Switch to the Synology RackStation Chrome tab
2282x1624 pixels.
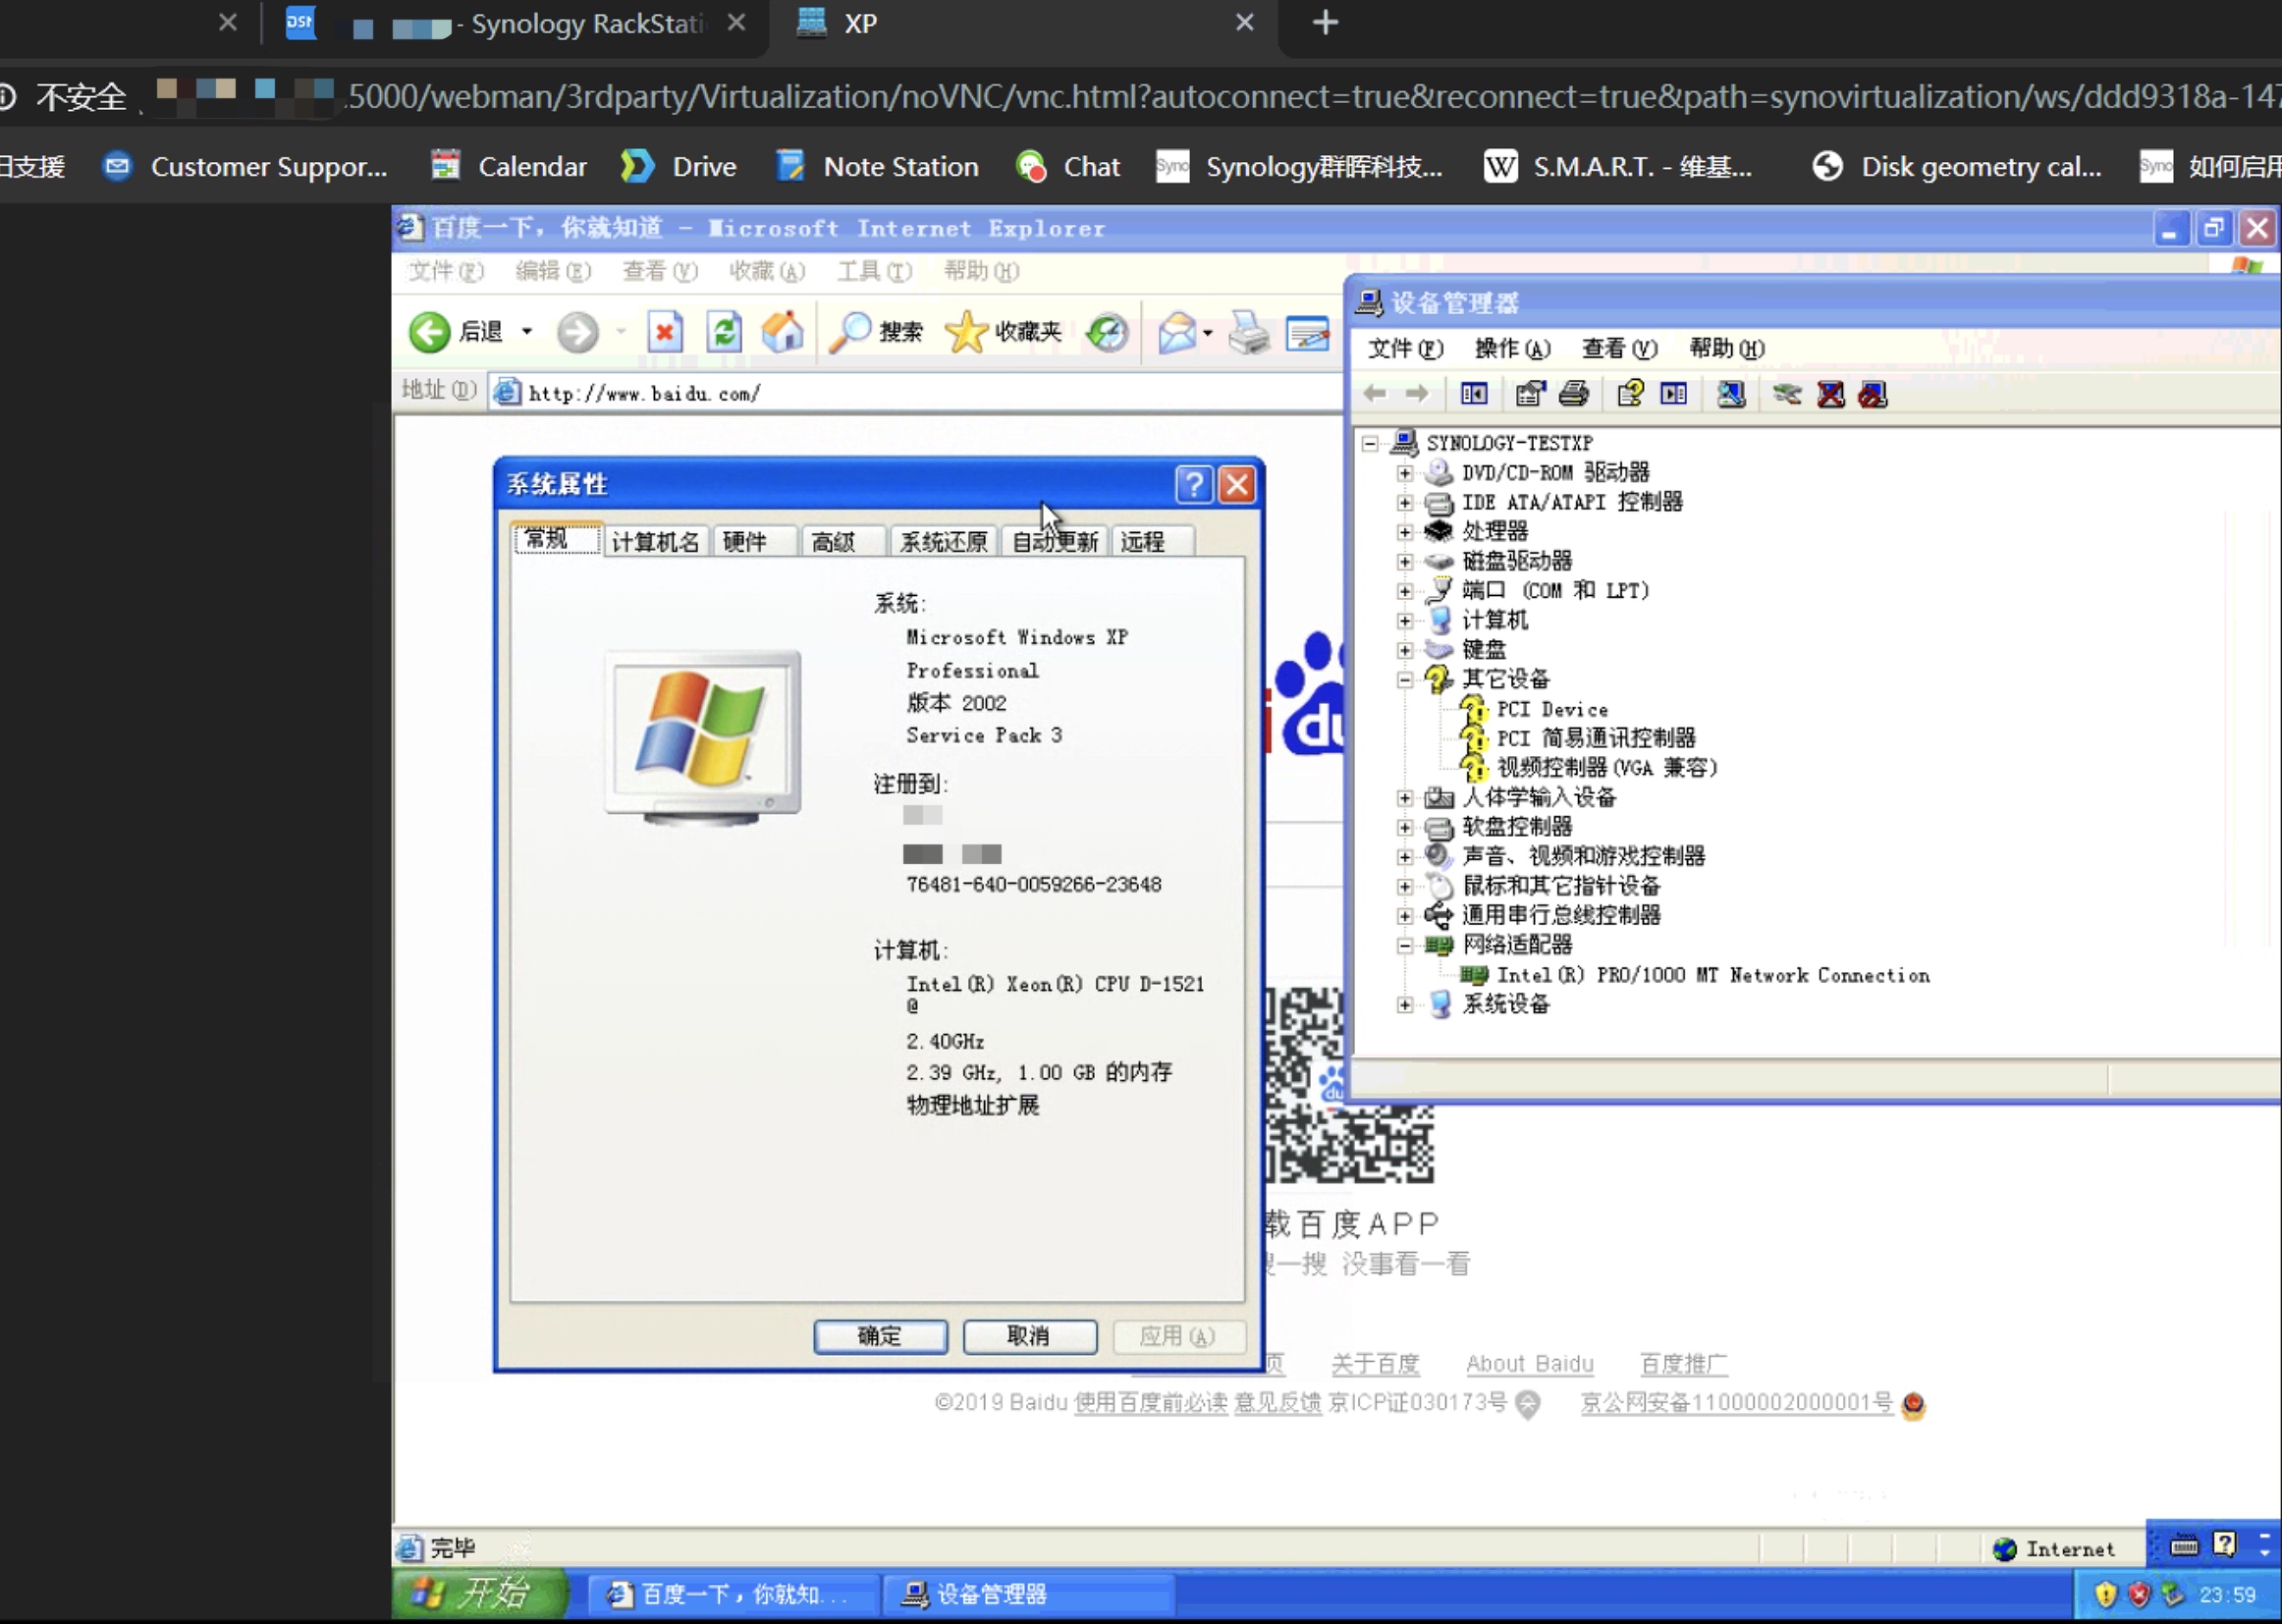click(516, 24)
